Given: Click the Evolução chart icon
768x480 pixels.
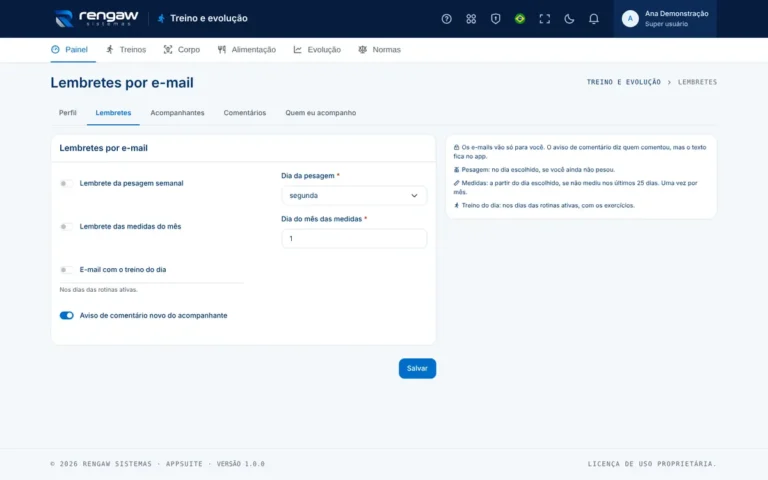Looking at the screenshot, I should pos(297,49).
